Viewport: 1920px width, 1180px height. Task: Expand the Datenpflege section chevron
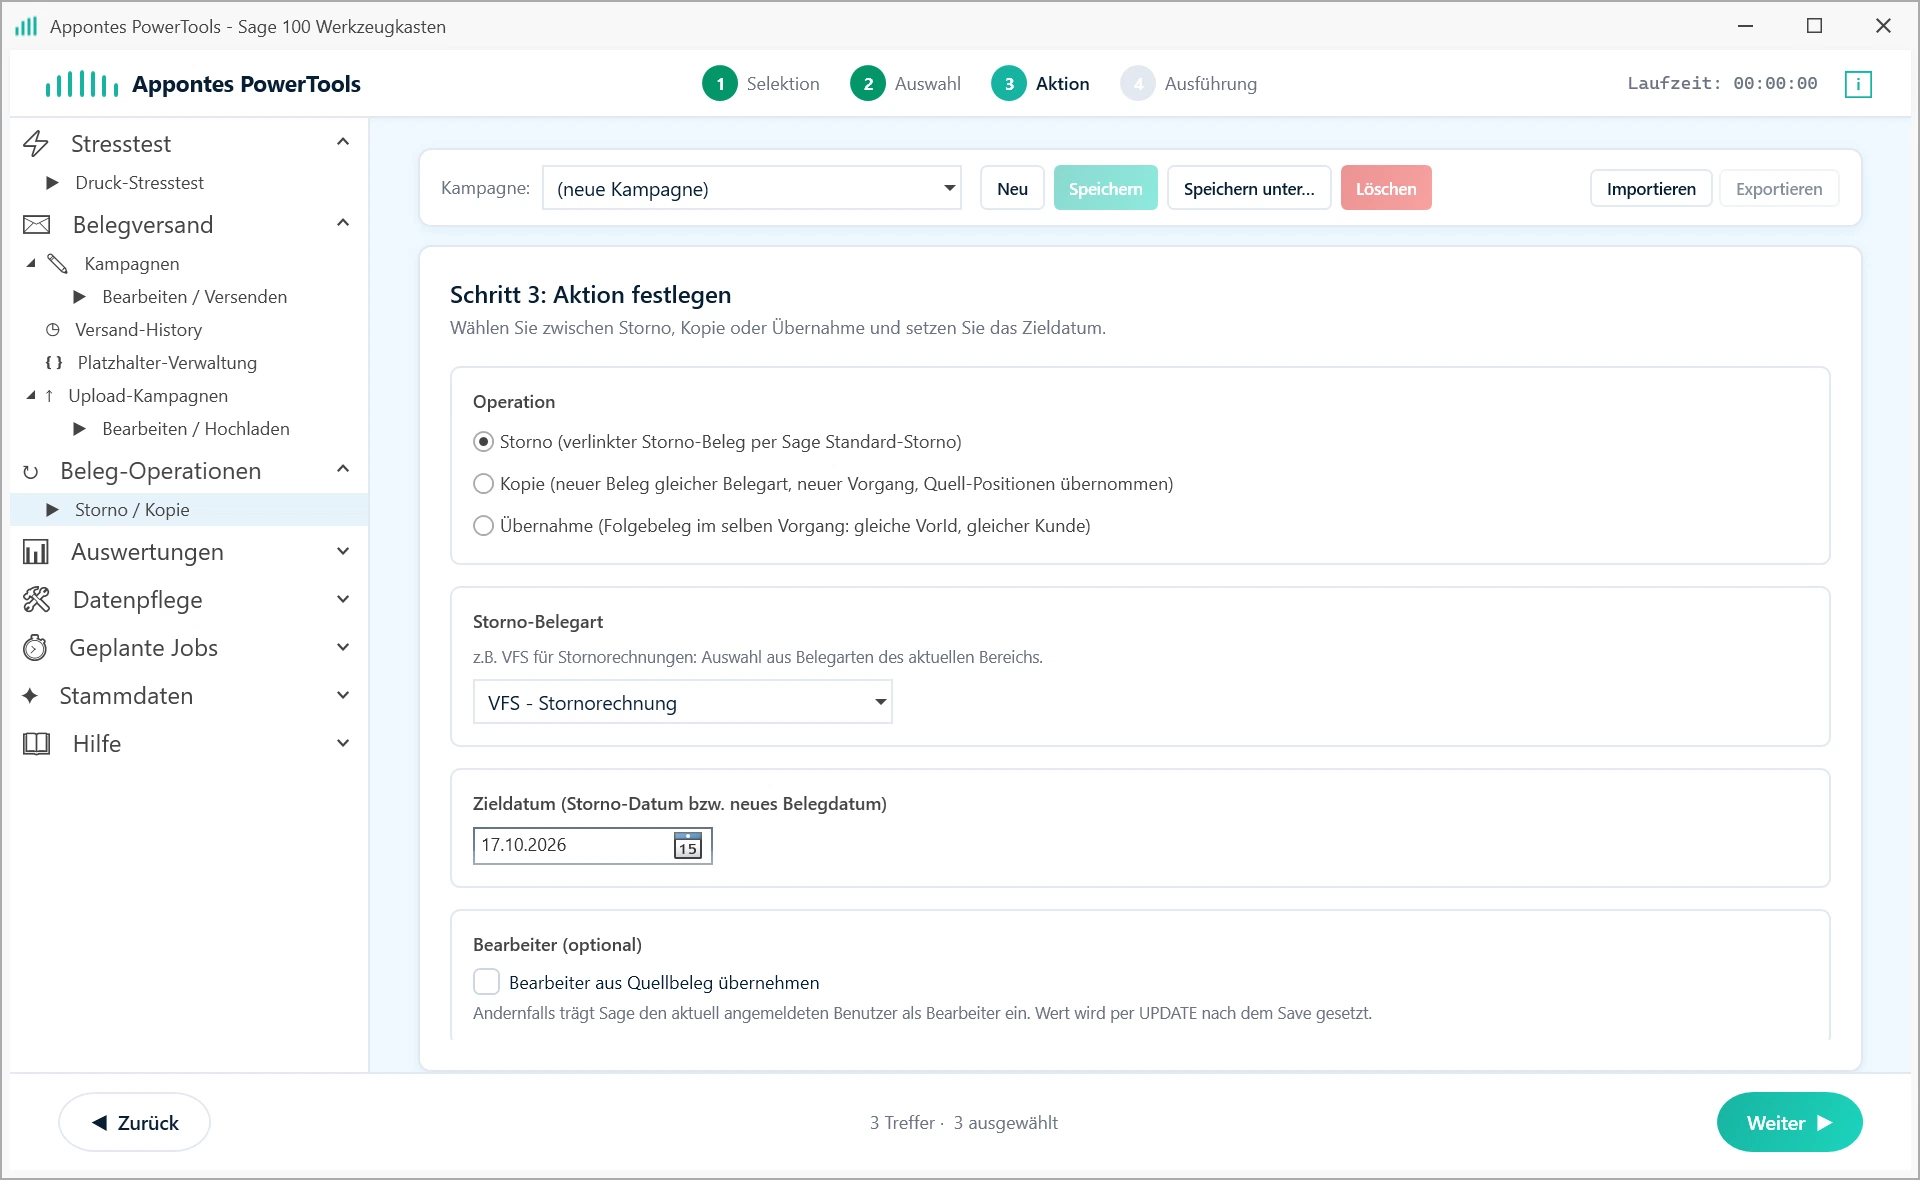pyautogui.click(x=343, y=599)
